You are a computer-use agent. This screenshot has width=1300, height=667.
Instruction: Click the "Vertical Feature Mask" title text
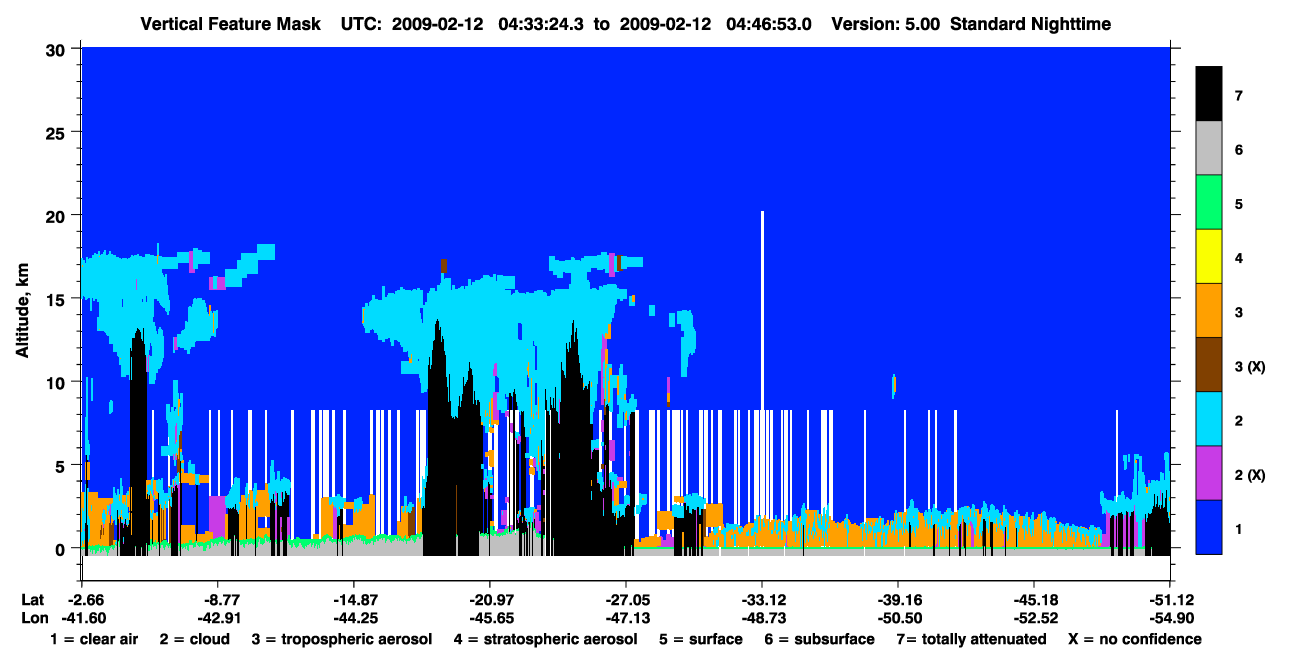point(232,23)
